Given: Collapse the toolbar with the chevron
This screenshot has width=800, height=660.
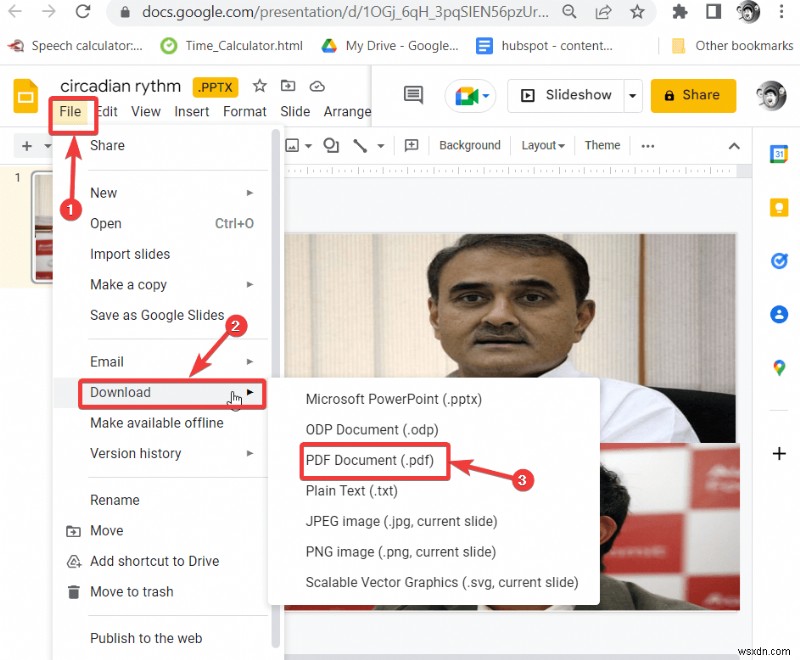Looking at the screenshot, I should [x=736, y=145].
